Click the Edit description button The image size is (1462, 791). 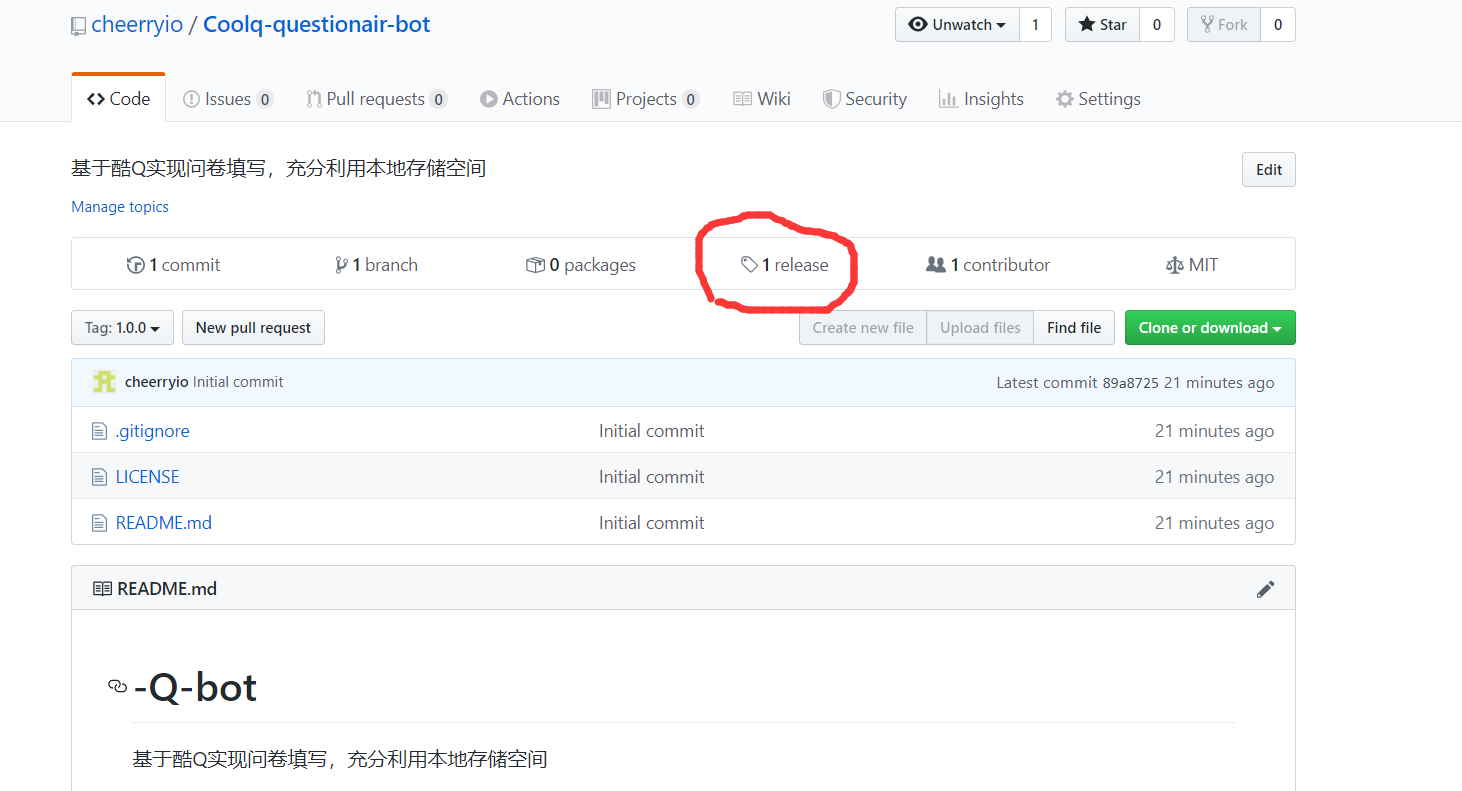point(1269,170)
